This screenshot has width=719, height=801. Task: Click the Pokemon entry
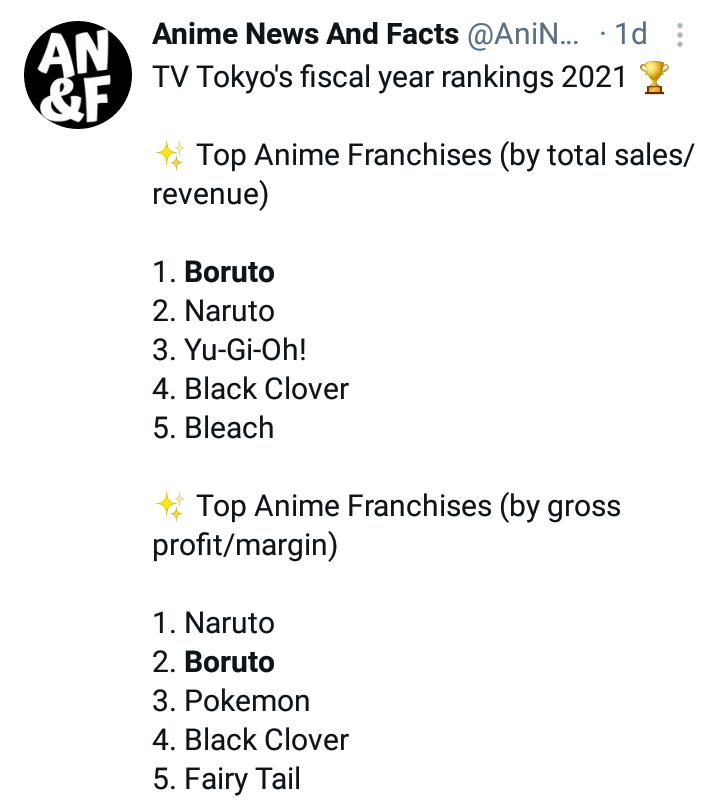pos(247,701)
